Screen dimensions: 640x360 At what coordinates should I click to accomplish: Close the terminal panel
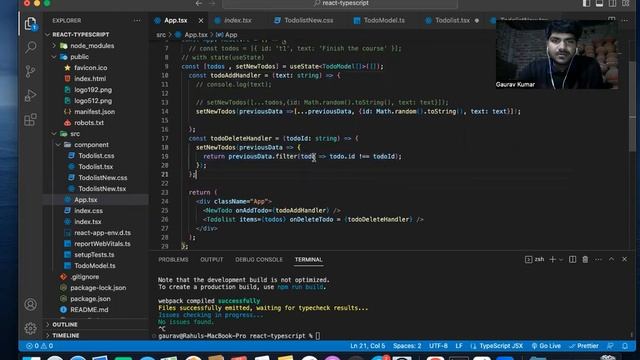[x=624, y=259]
